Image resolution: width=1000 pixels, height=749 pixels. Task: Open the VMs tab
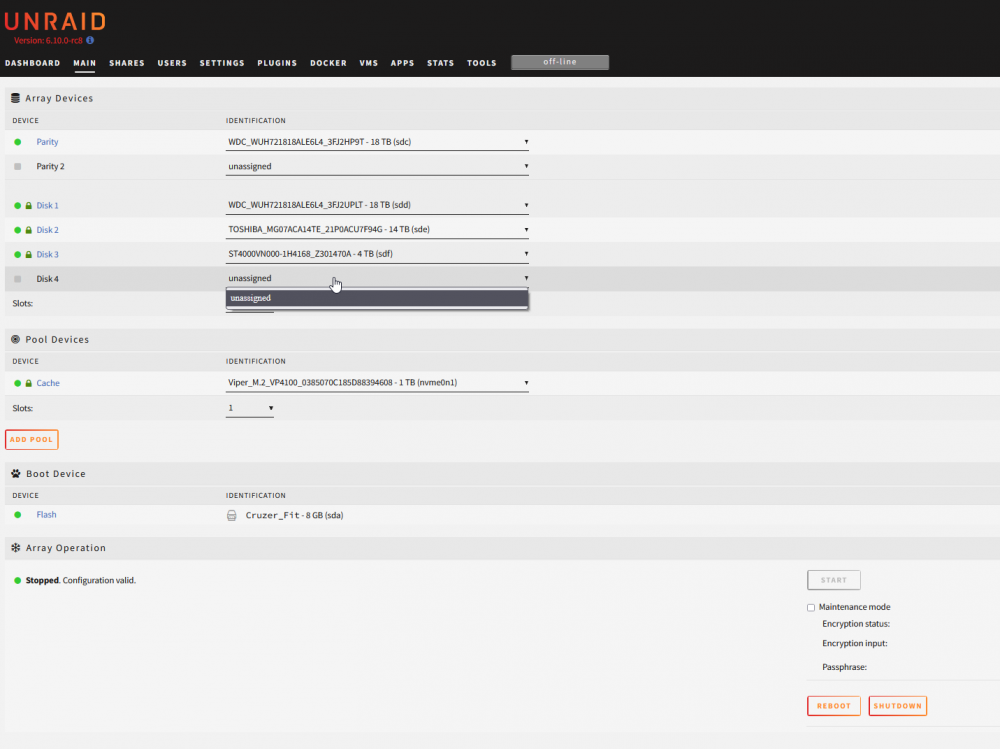(369, 63)
